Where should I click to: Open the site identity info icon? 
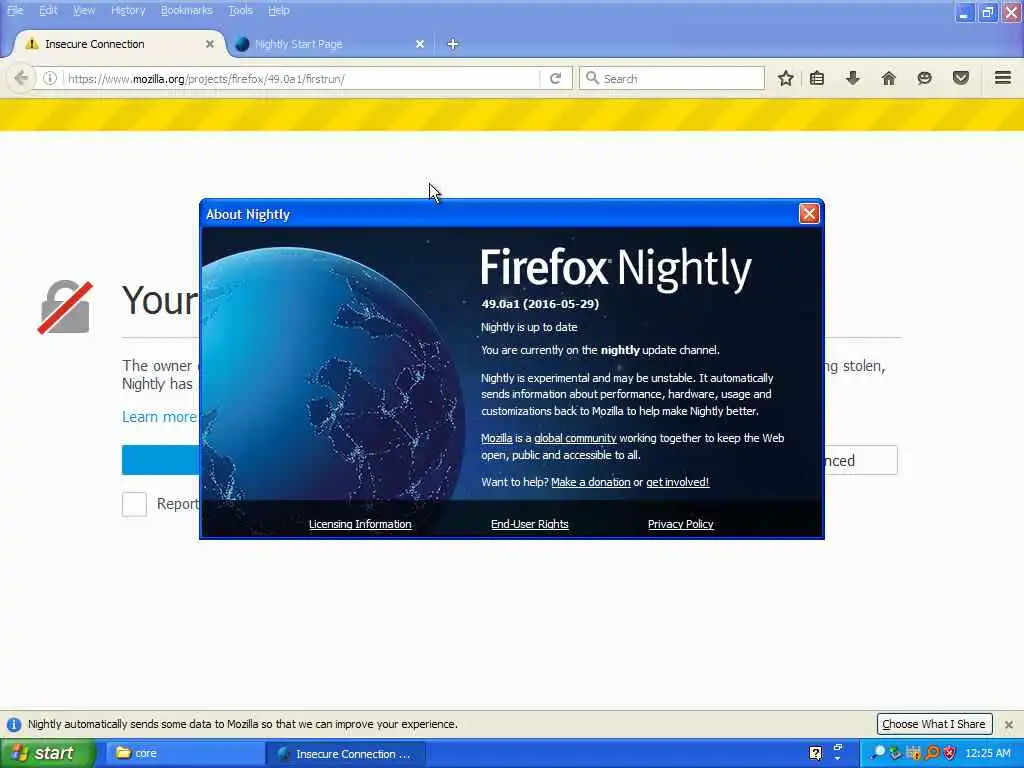50,78
